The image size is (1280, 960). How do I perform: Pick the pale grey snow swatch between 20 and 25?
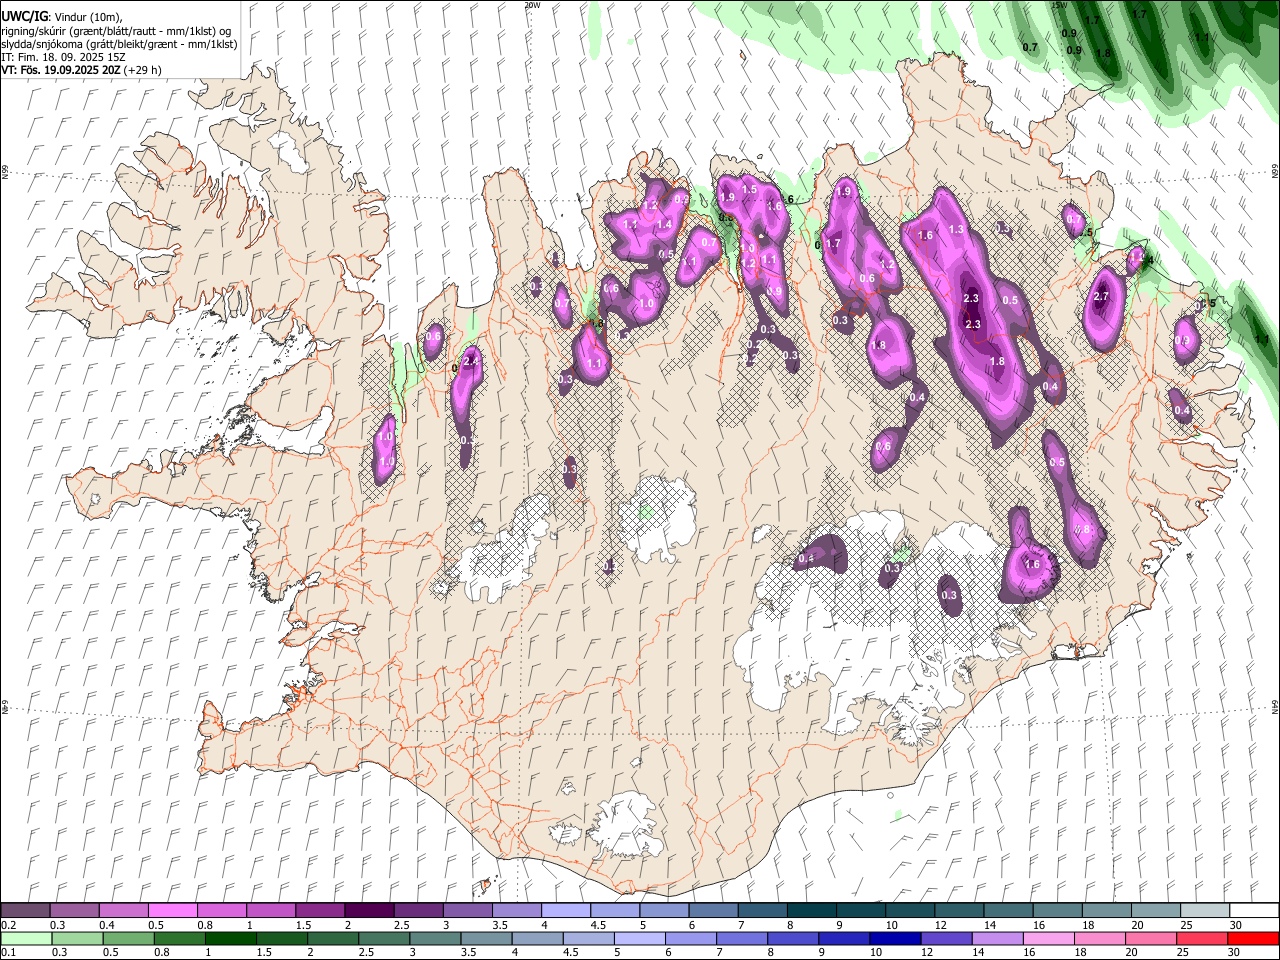[x=1157, y=910]
